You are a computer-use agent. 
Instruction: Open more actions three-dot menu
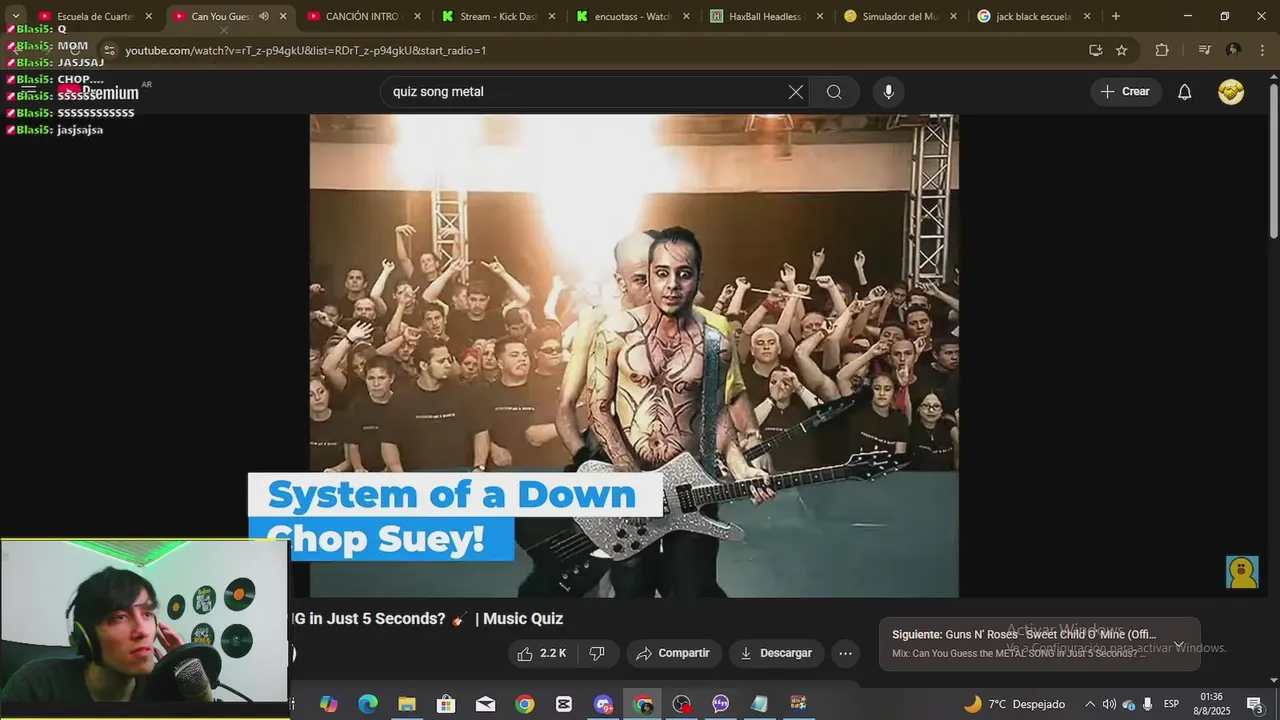[845, 653]
